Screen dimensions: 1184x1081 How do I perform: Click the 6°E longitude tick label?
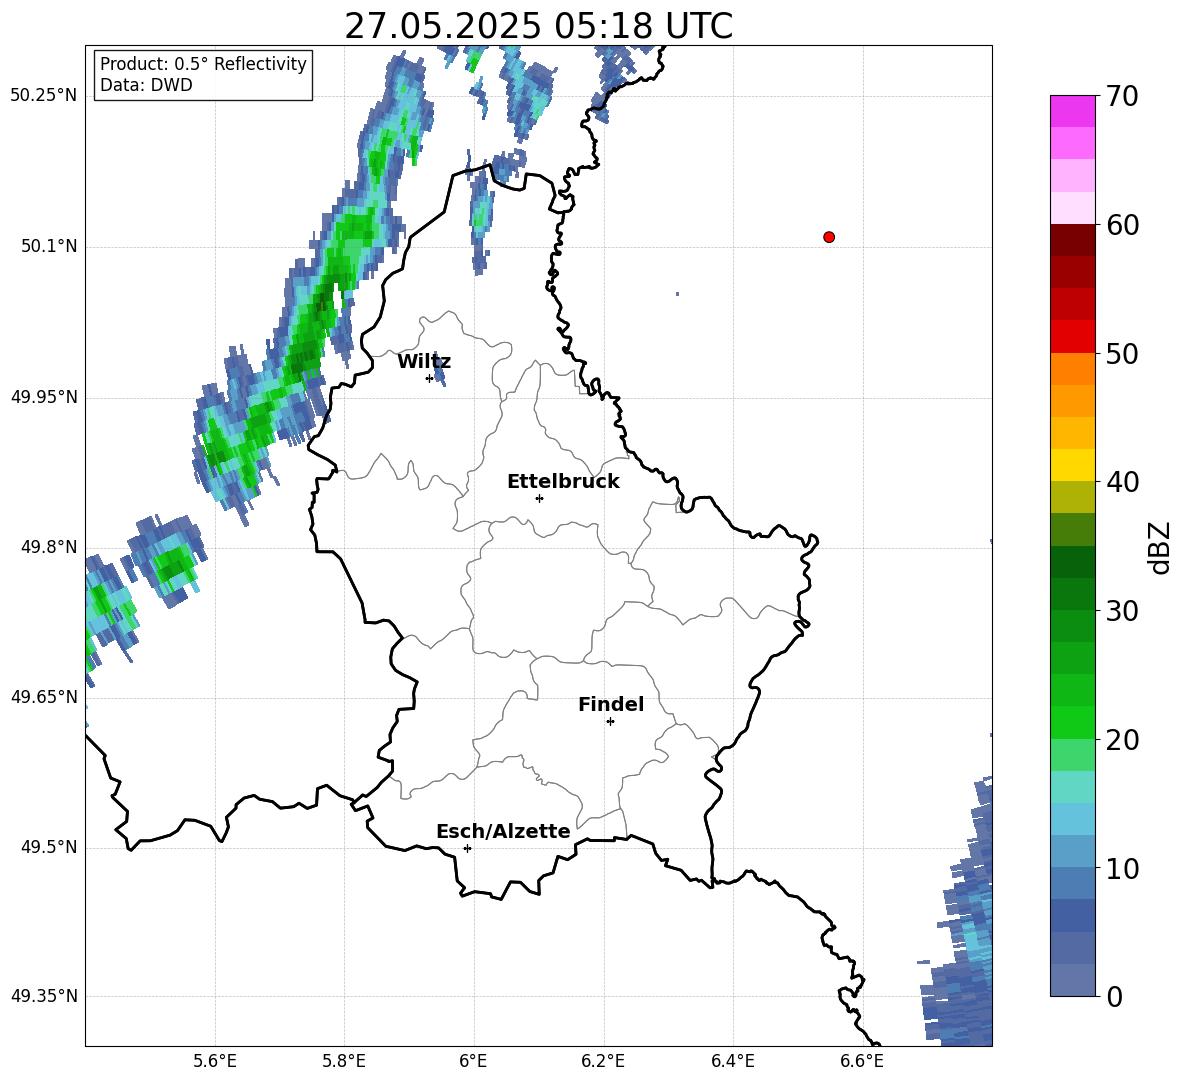coord(473,1061)
